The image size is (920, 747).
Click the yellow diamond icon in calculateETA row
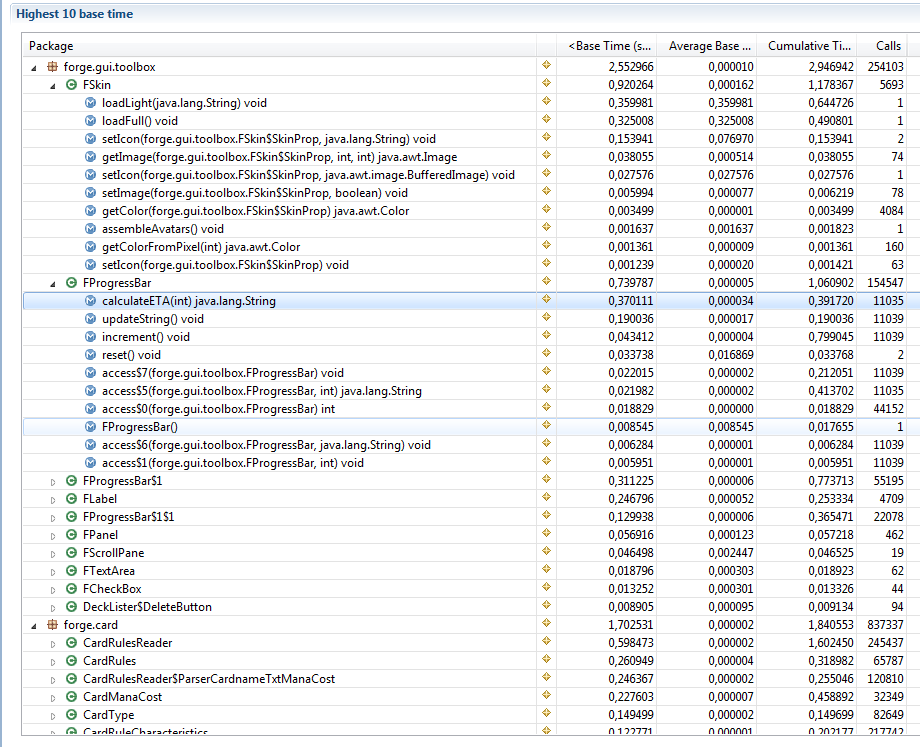click(x=546, y=301)
